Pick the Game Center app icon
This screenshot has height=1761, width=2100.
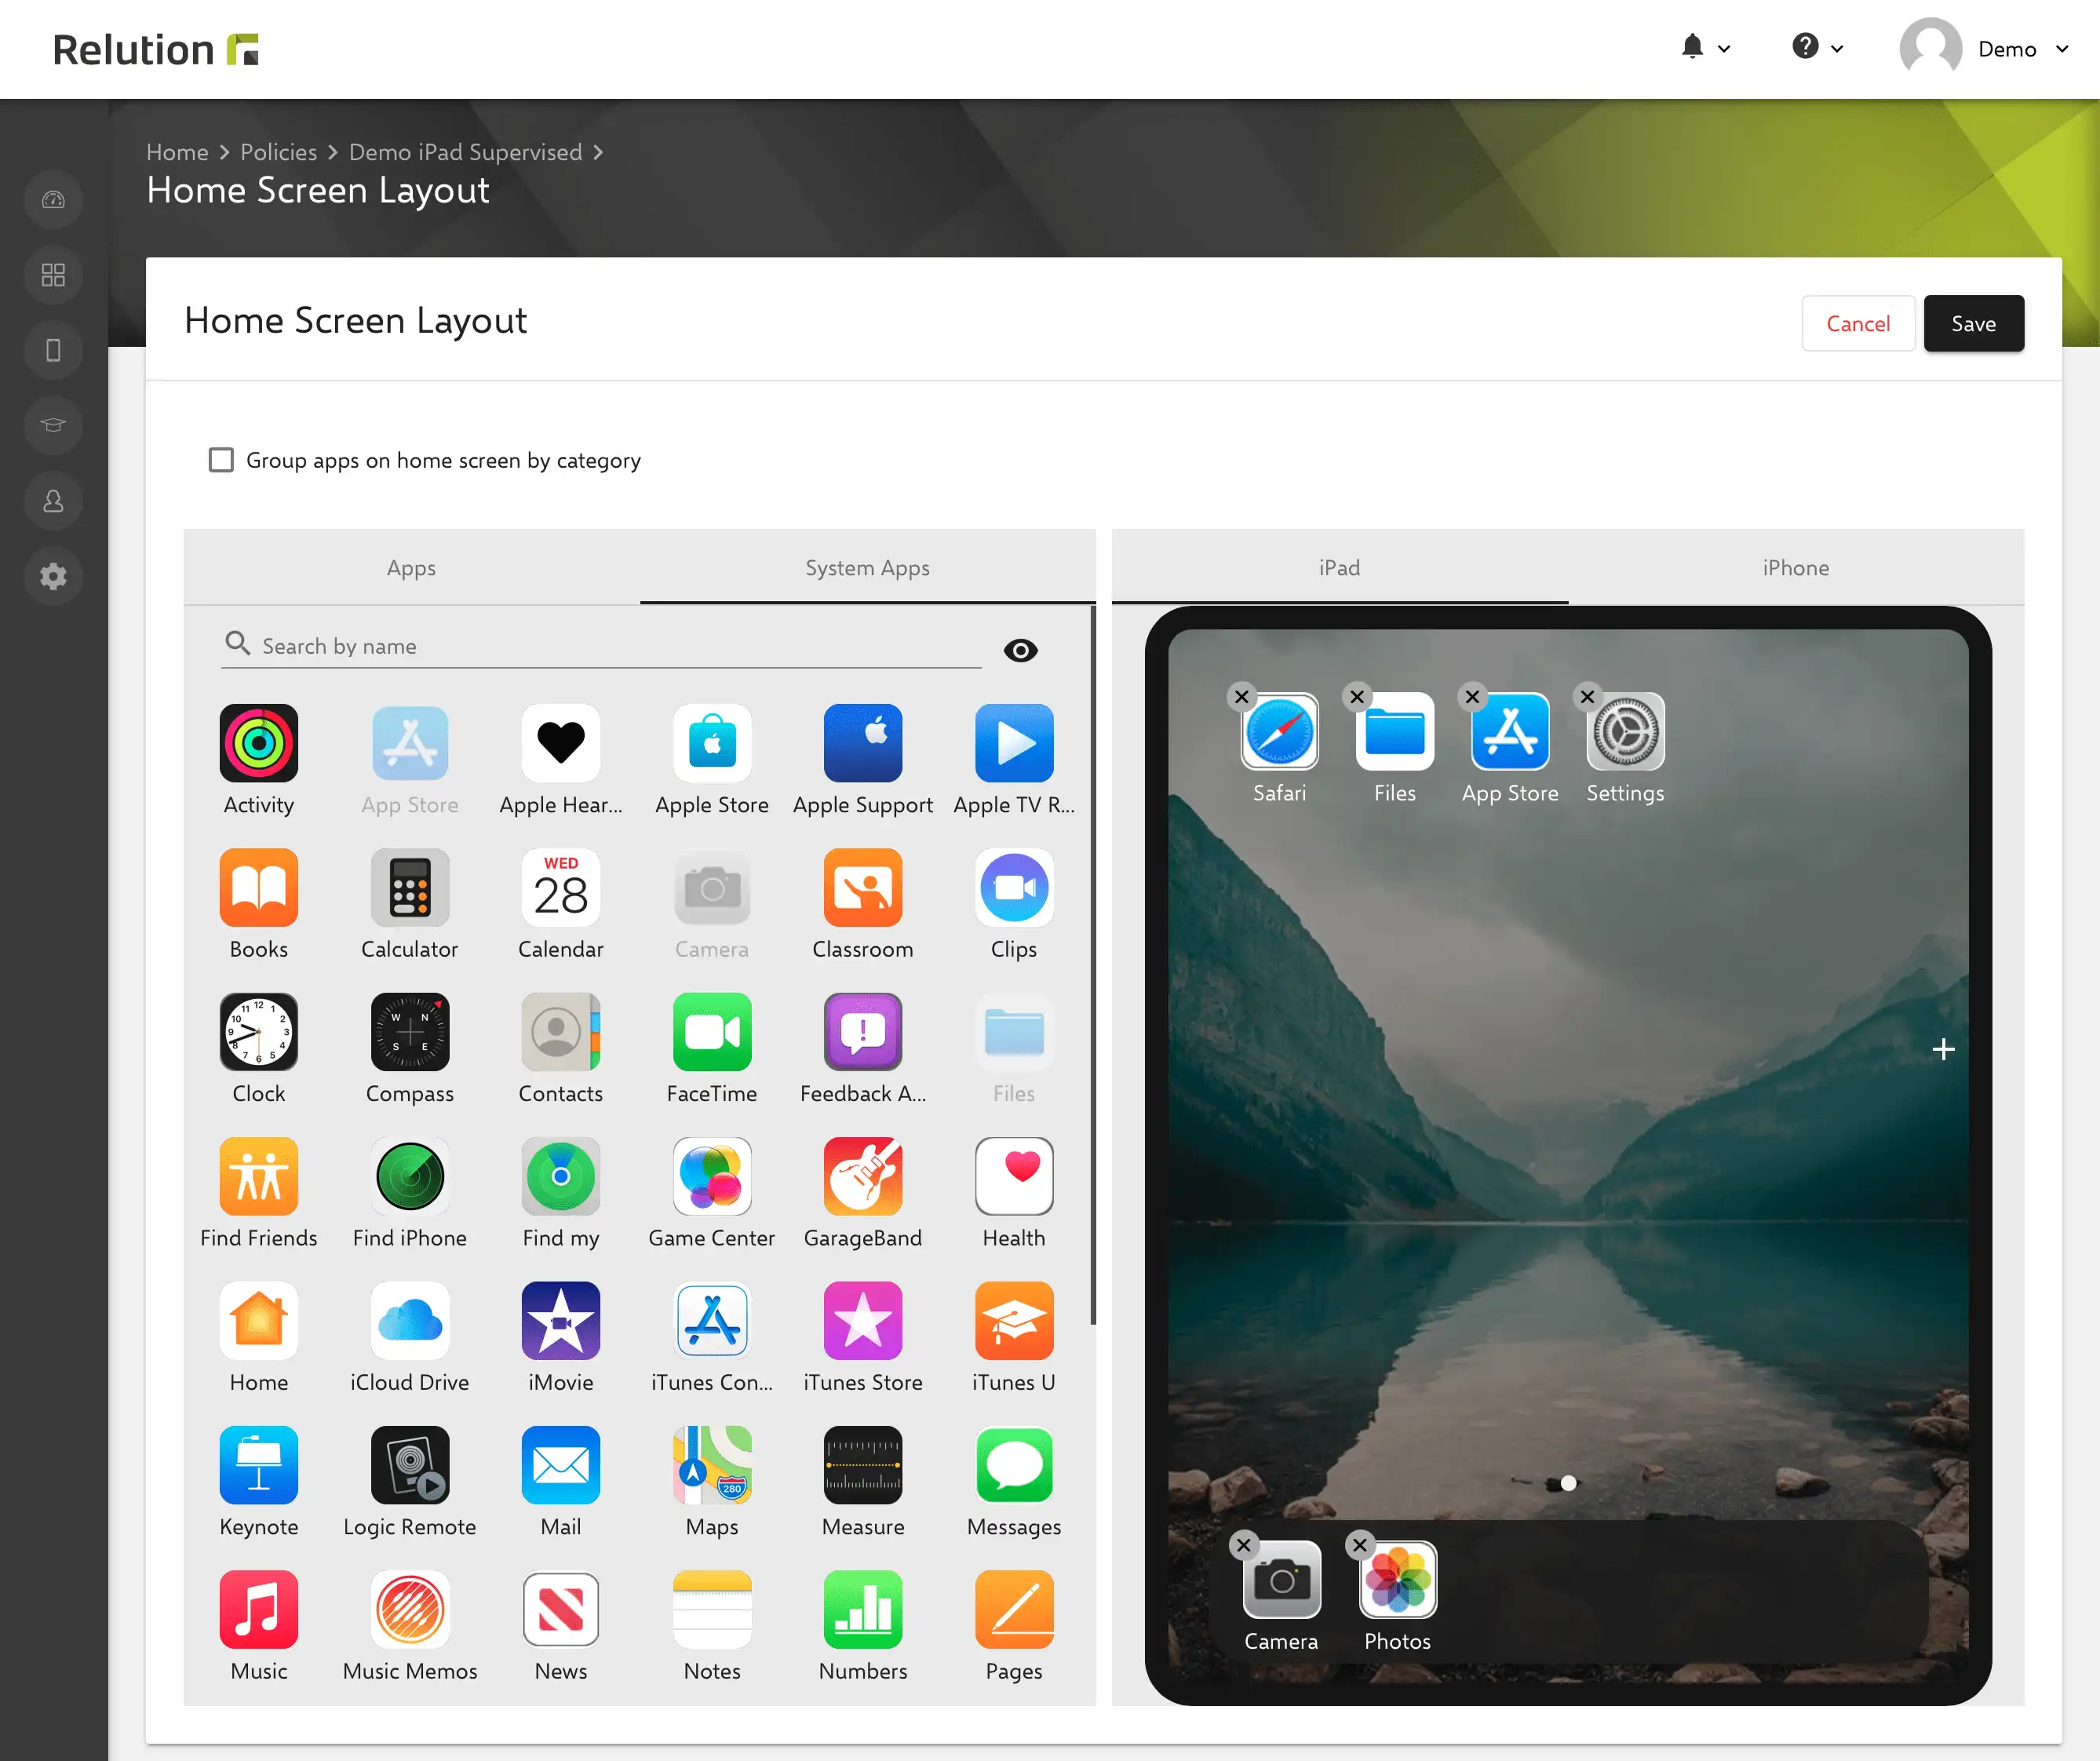click(711, 1176)
